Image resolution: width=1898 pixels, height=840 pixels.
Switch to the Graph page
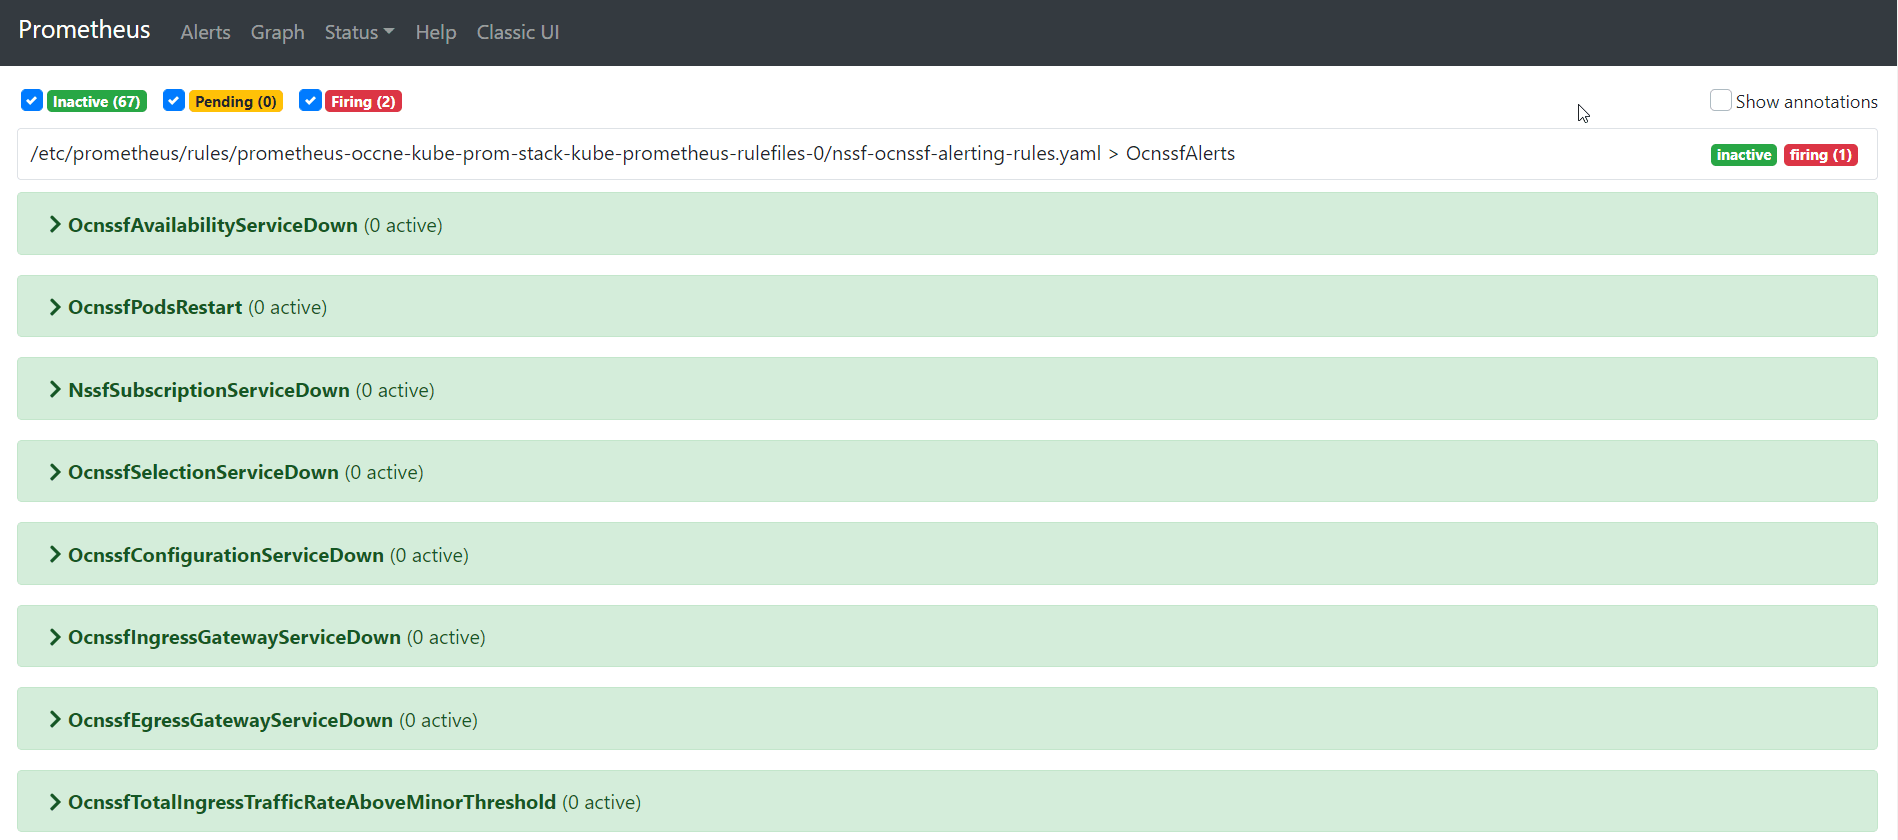click(x=277, y=32)
